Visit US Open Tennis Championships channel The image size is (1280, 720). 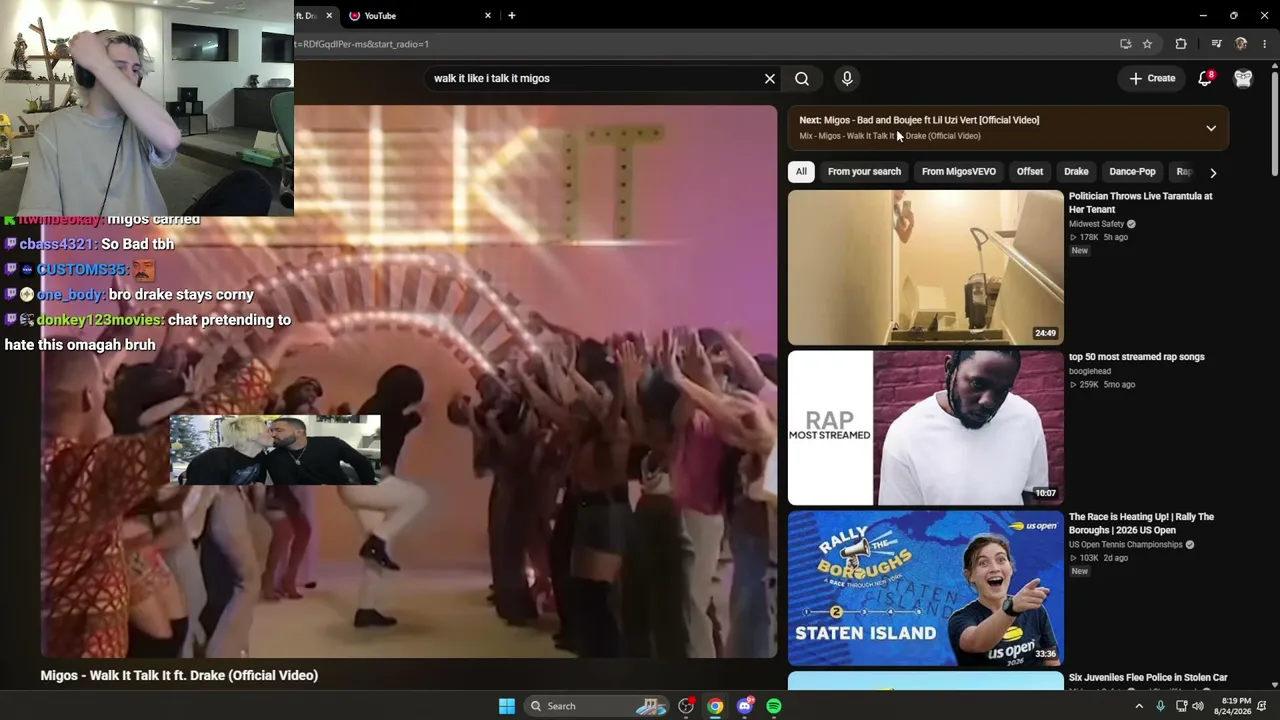1126,545
